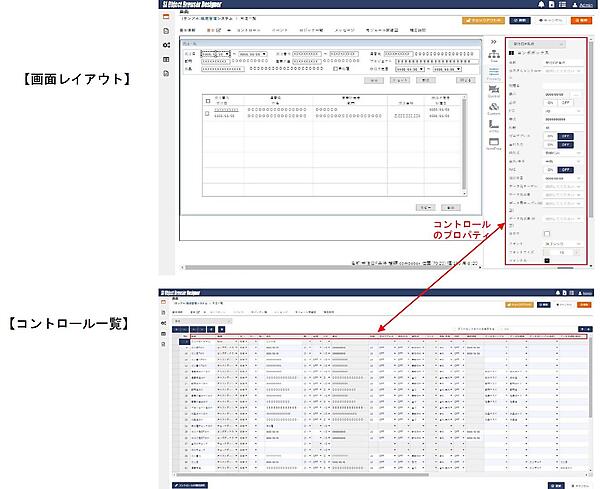Image resolution: width=600 pixels, height=489 pixels.
Task: Click the document icon in lower screen header
Action: pyautogui.click(x=564, y=293)
